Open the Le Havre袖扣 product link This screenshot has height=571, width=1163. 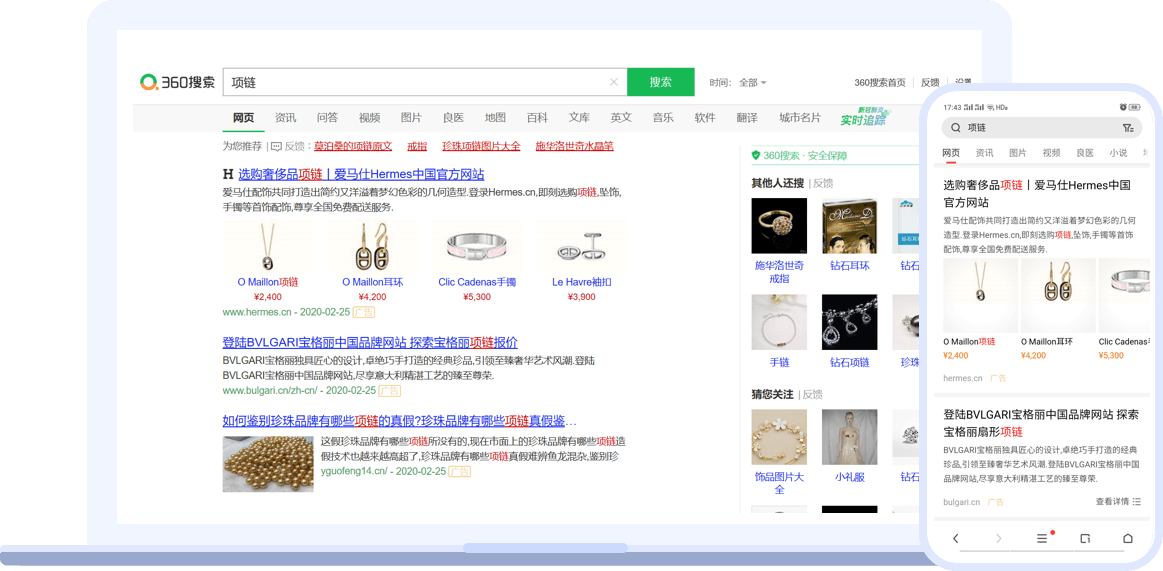(x=582, y=282)
